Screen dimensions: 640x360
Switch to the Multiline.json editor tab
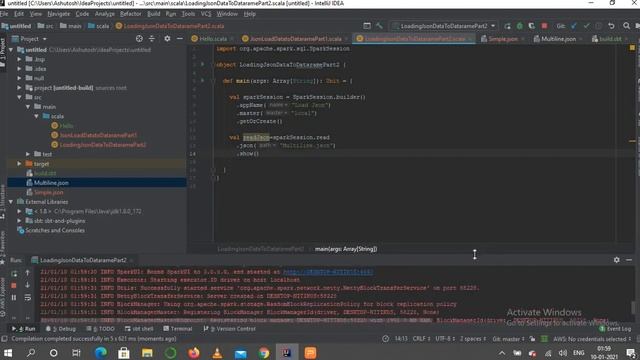[x=558, y=39]
